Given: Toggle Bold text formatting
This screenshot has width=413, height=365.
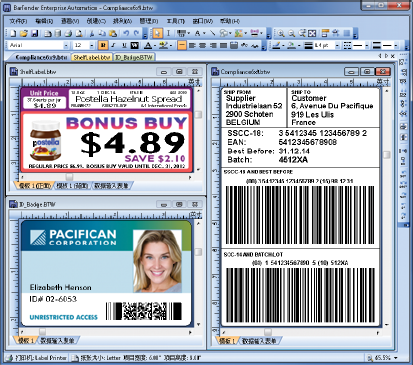Looking at the screenshot, I should pyautogui.click(x=103, y=45).
